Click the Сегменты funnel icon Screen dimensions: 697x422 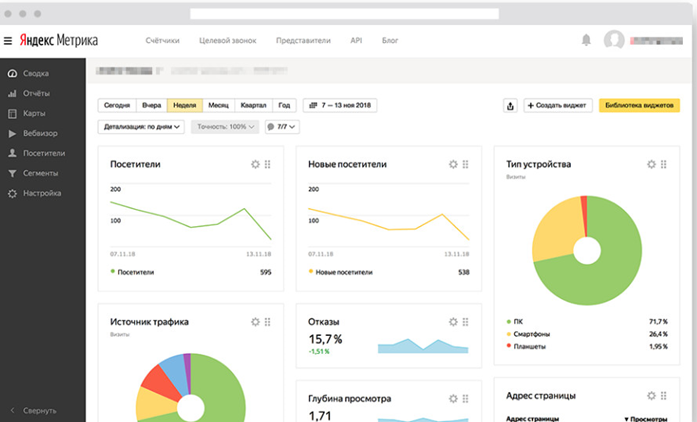tap(12, 173)
